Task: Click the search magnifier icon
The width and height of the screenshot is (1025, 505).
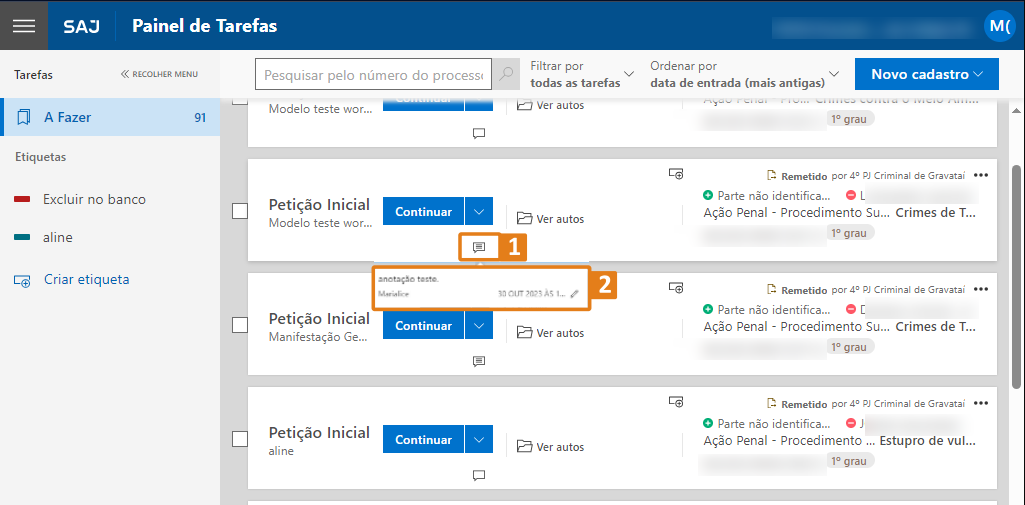Action: [507, 75]
